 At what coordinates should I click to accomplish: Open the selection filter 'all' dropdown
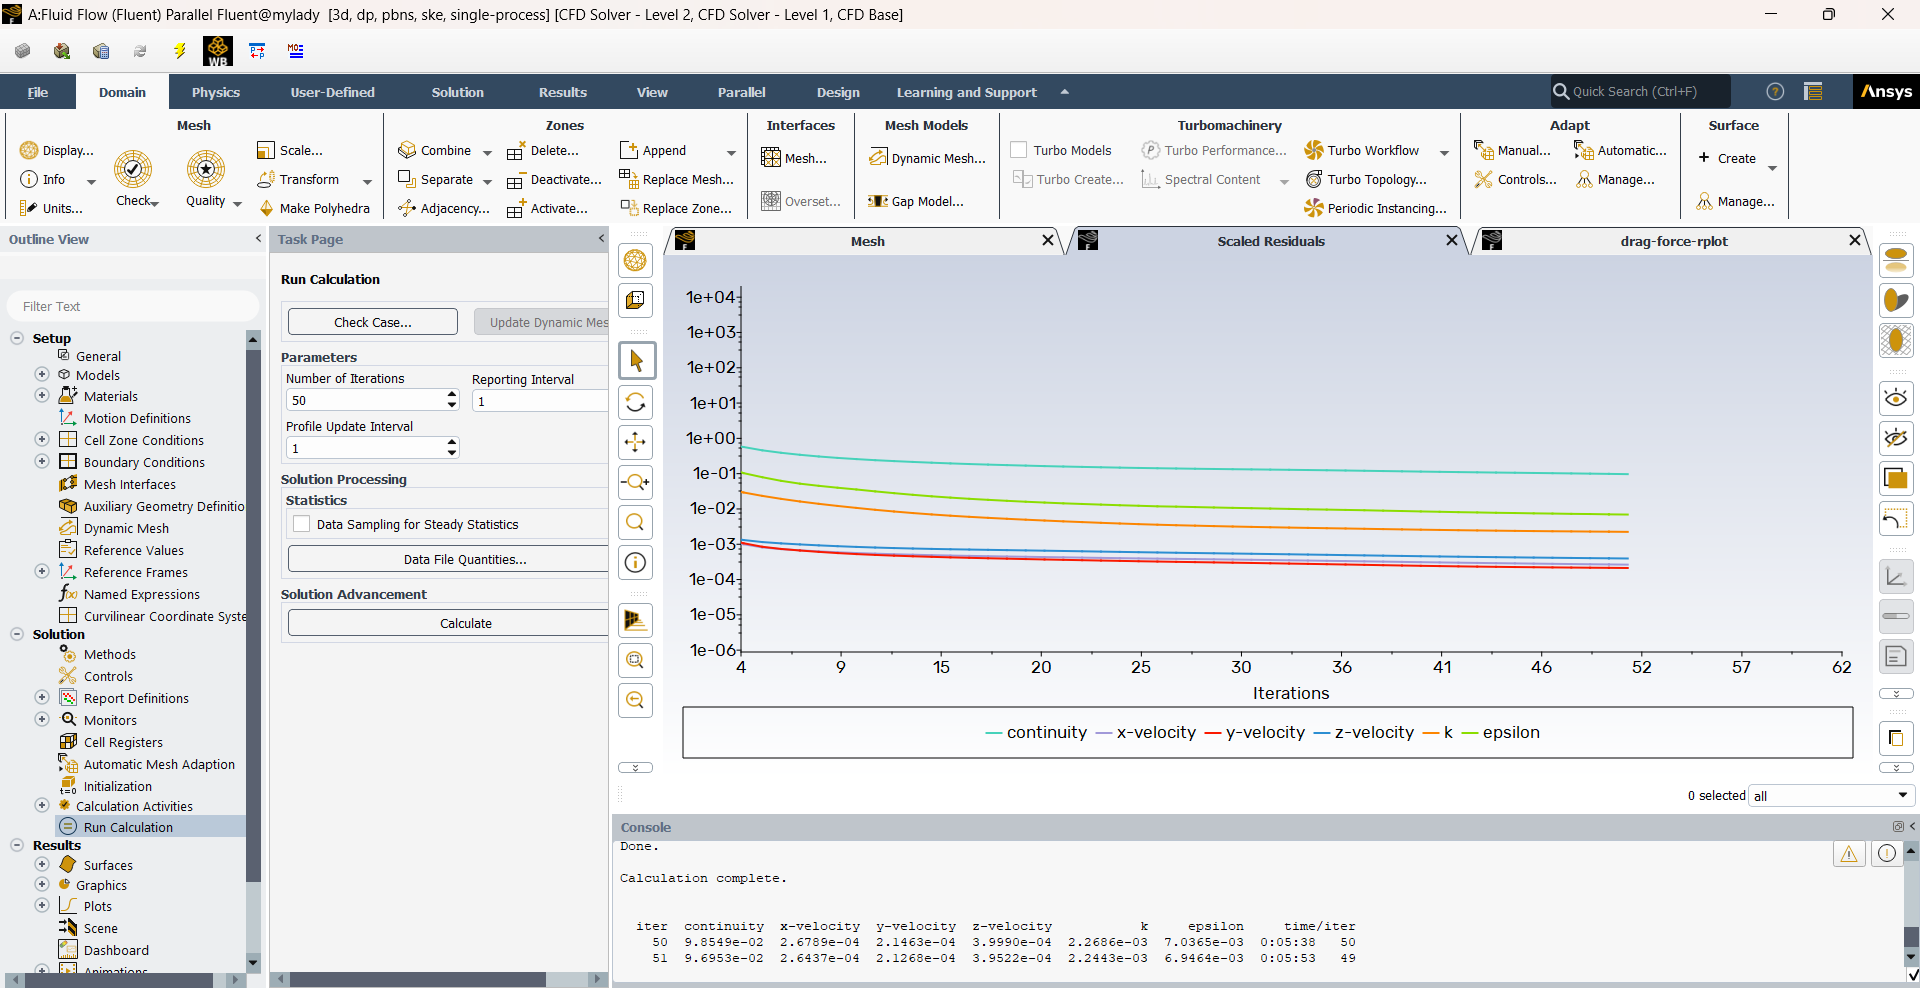pos(1832,796)
